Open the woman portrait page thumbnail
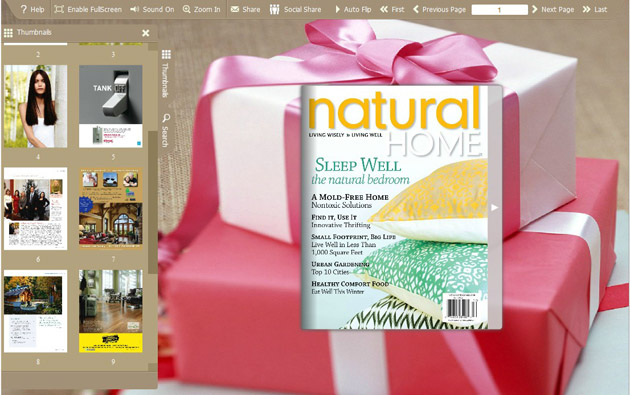The width and height of the screenshot is (630, 395). pyautogui.click(x=35, y=106)
